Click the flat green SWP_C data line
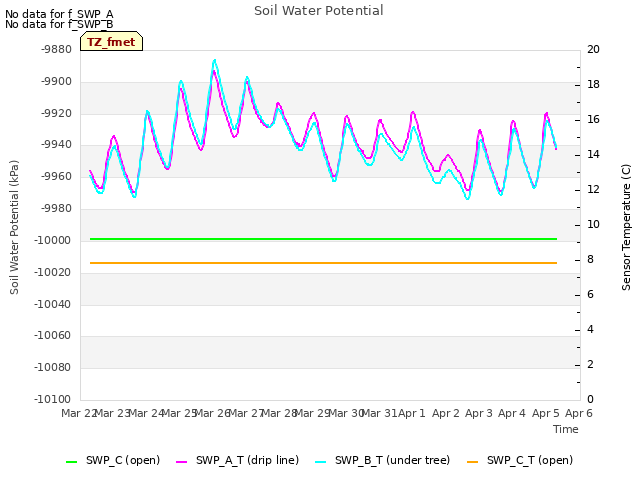Image resolution: width=640 pixels, height=480 pixels. [x=323, y=239]
